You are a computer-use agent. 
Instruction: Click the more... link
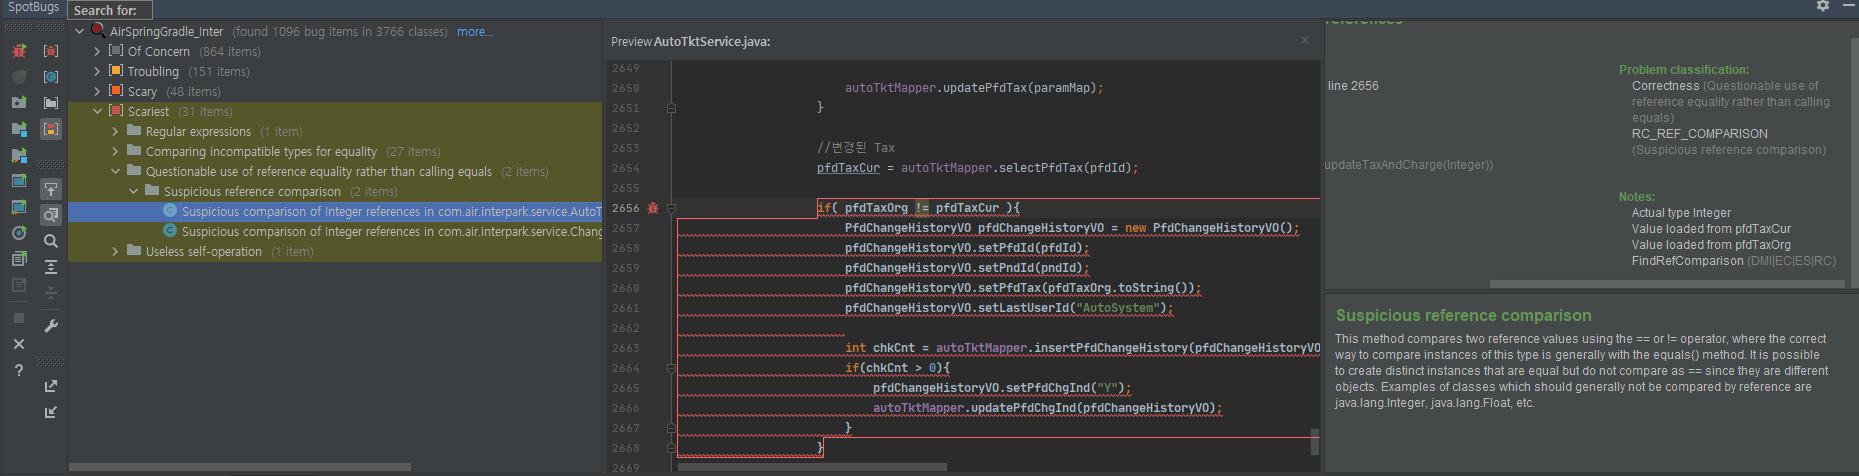click(475, 32)
